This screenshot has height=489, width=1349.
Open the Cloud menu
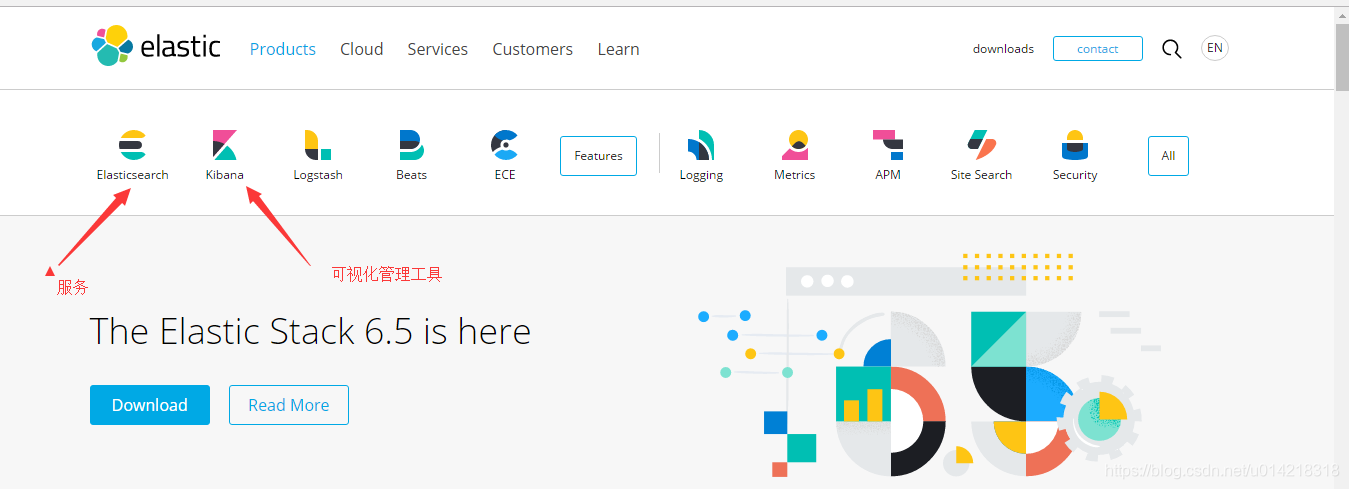pyautogui.click(x=362, y=49)
